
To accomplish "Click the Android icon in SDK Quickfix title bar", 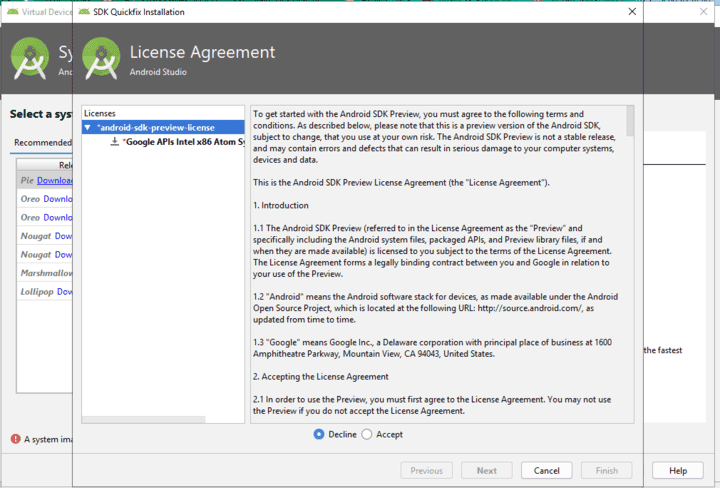I will click(84, 11).
